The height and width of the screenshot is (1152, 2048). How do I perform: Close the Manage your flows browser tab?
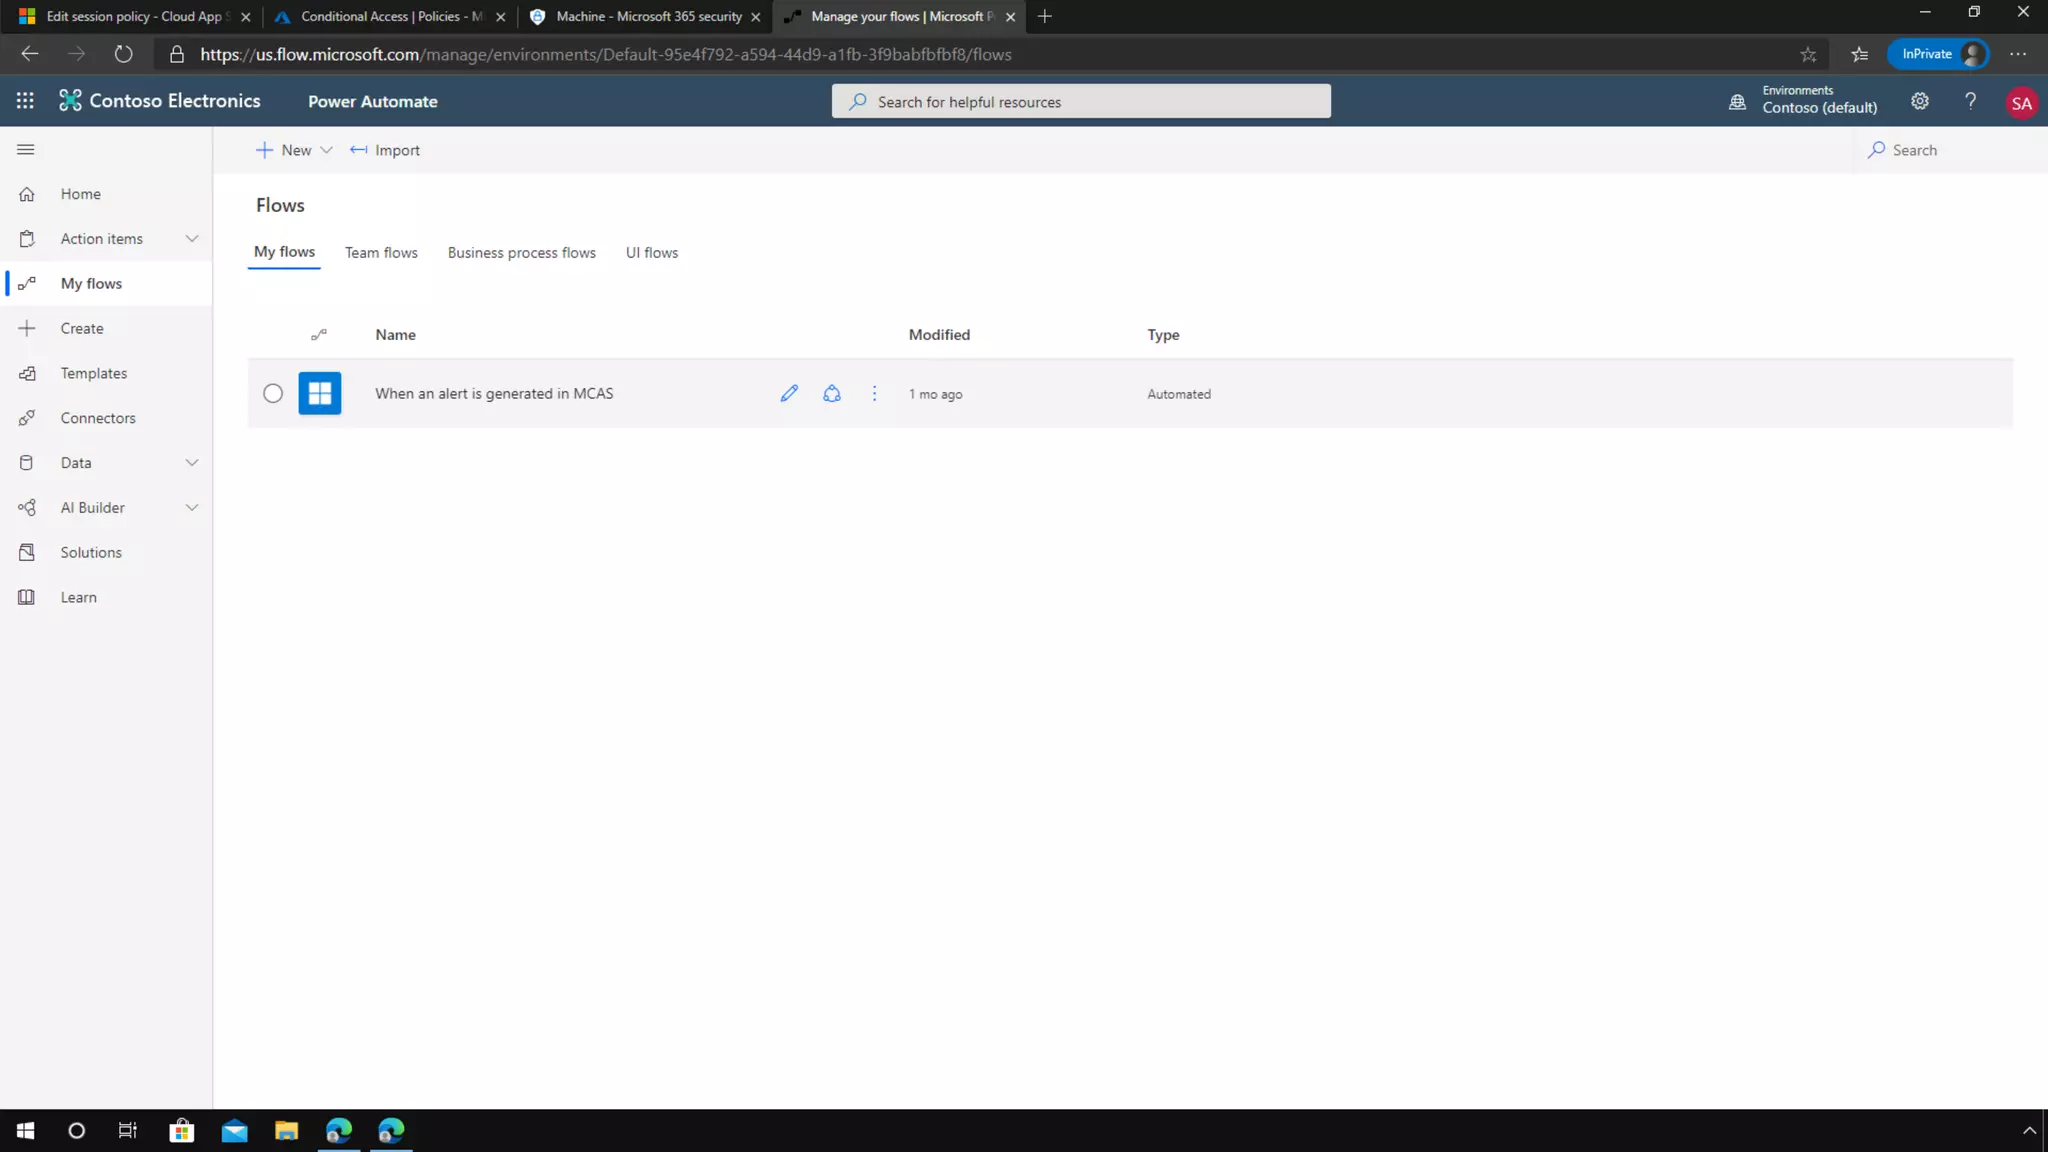pyautogui.click(x=1010, y=17)
